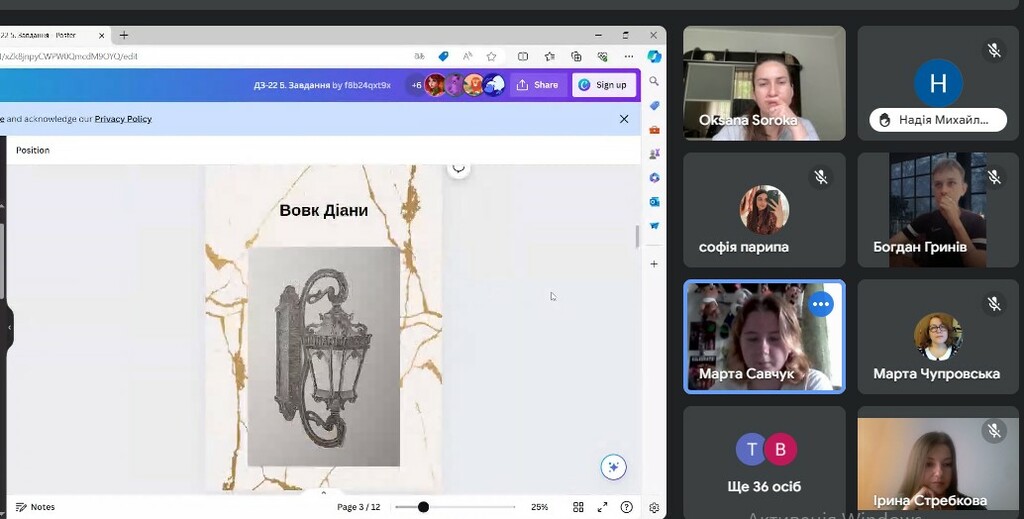Open Outlook from Edge sidebar
Screen dimensions: 1024x519
654,202
